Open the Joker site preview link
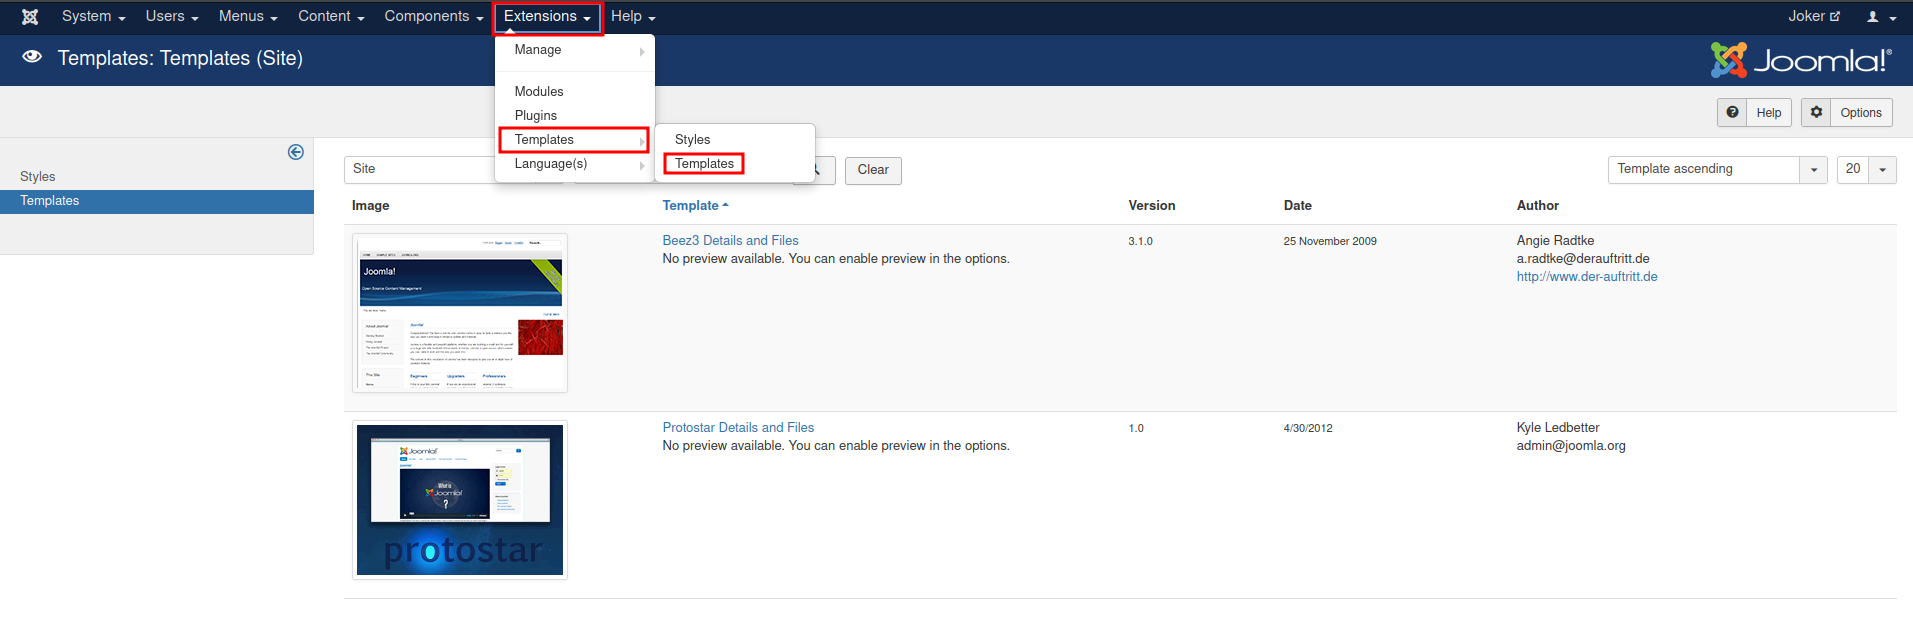Screen dimensions: 1913x625 pyautogui.click(x=1814, y=16)
